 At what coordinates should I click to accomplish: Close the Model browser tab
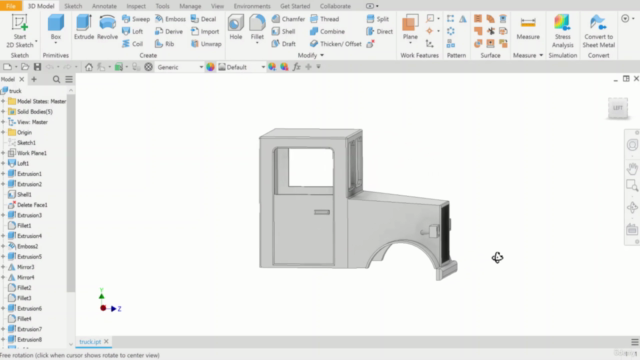pos(22,79)
